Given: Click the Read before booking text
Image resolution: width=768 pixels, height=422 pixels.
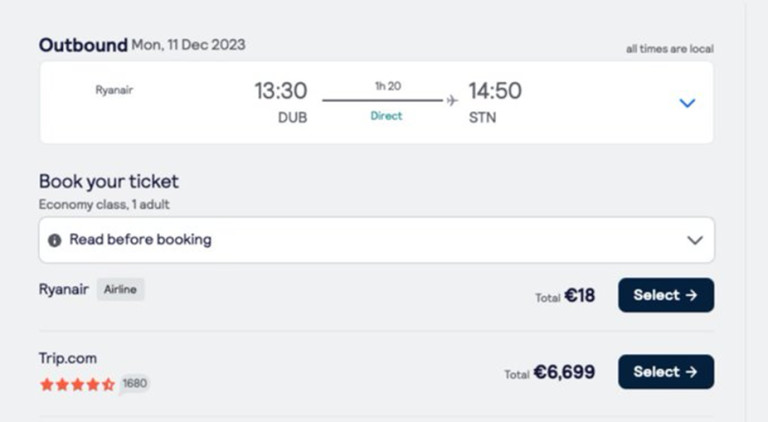Looking at the screenshot, I should 140,240.
